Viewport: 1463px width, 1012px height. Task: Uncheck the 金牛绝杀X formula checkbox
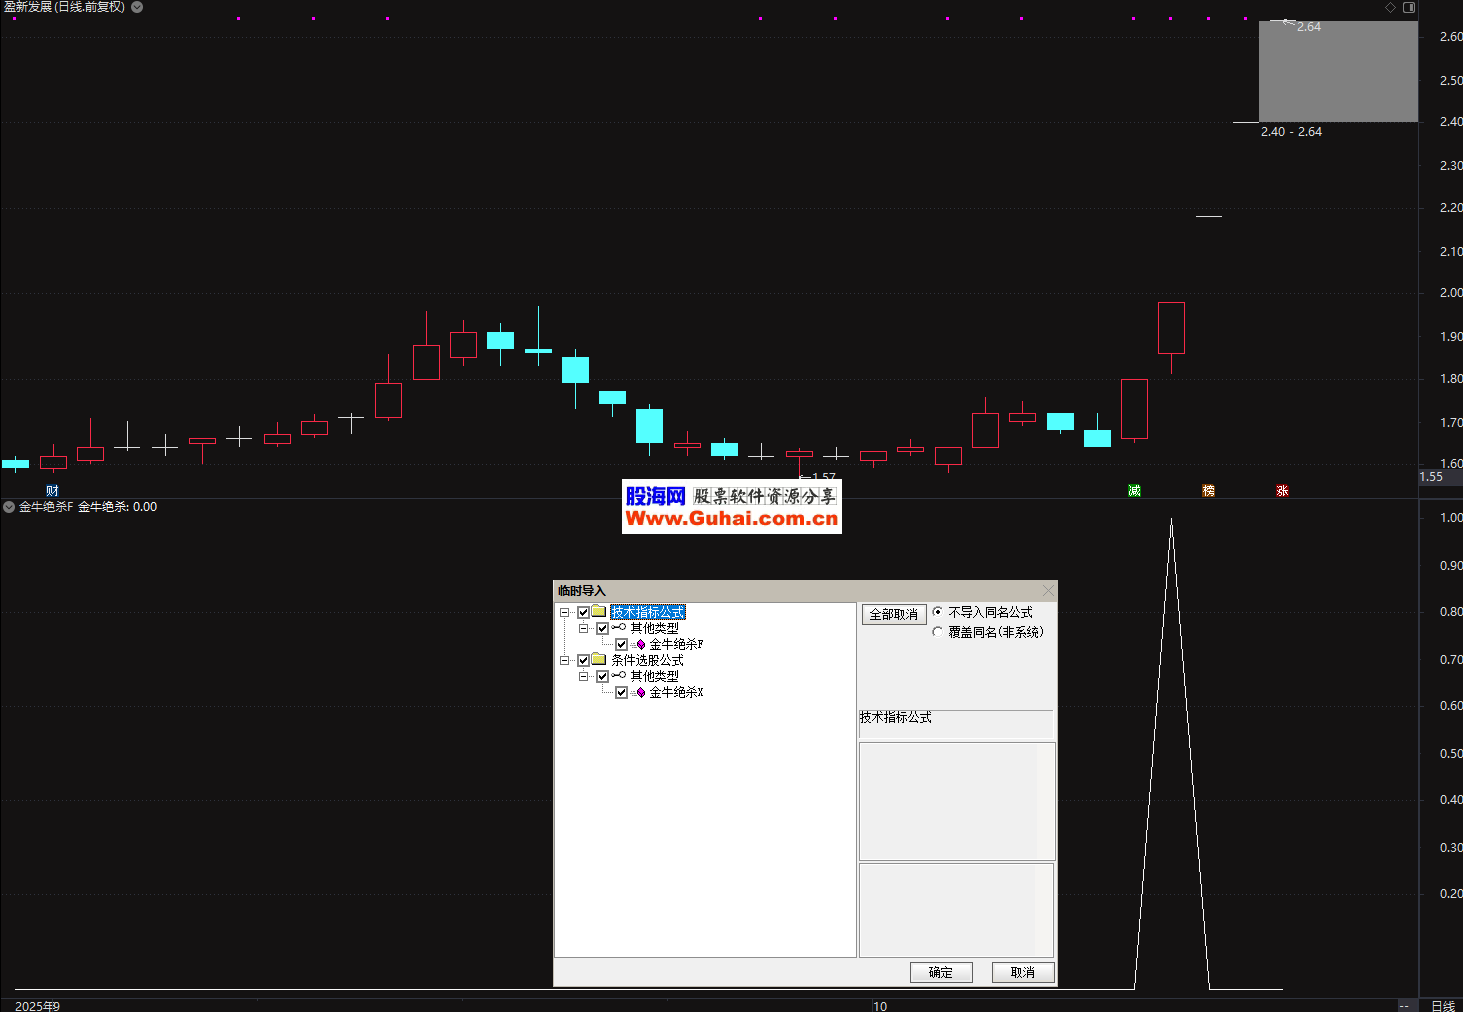[x=621, y=693]
